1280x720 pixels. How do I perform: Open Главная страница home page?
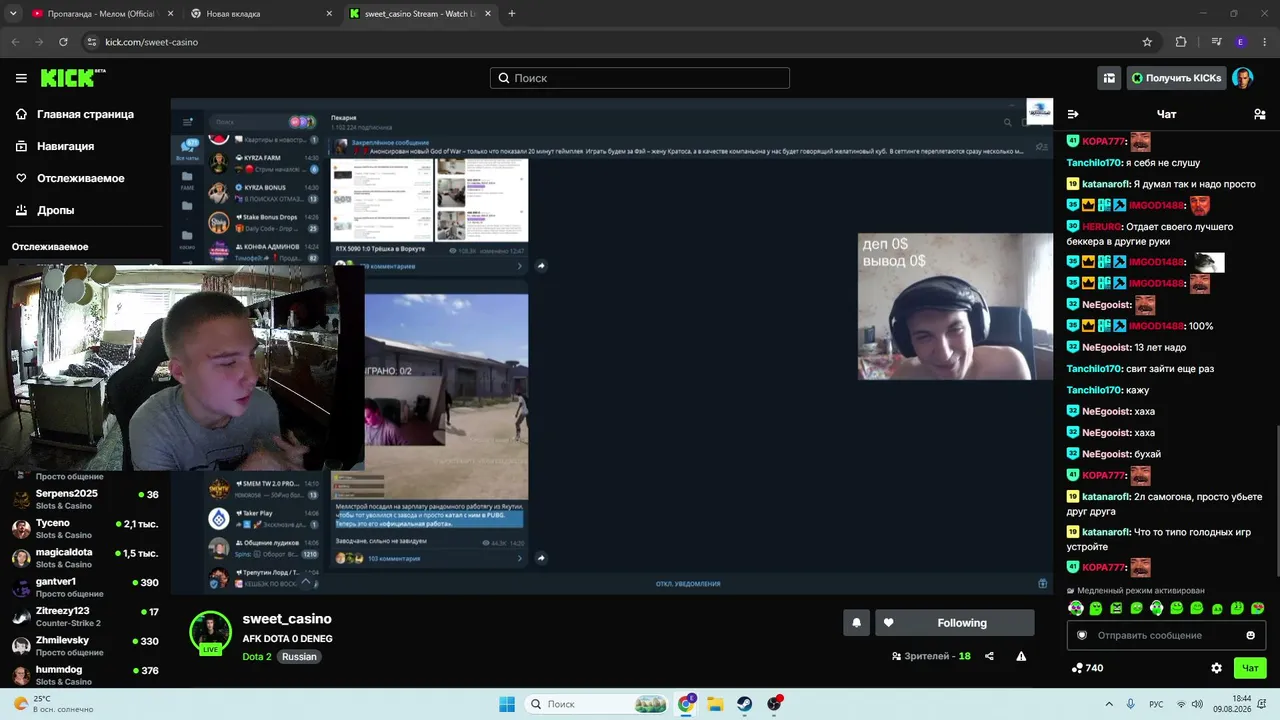[x=76, y=114]
